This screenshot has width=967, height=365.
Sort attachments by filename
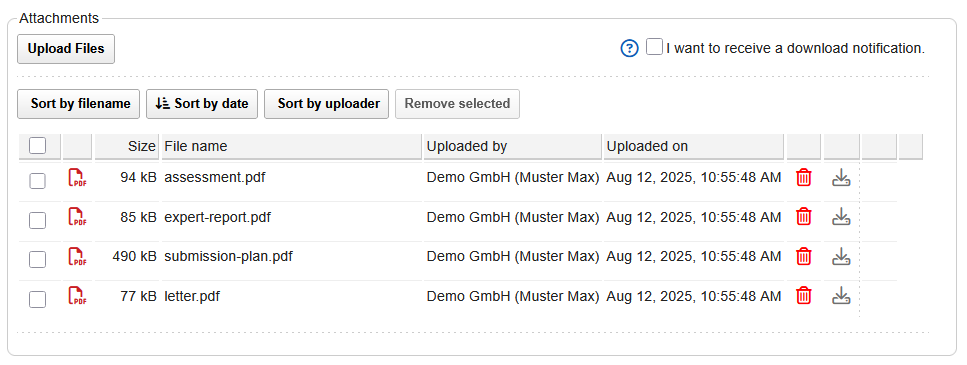pos(79,104)
